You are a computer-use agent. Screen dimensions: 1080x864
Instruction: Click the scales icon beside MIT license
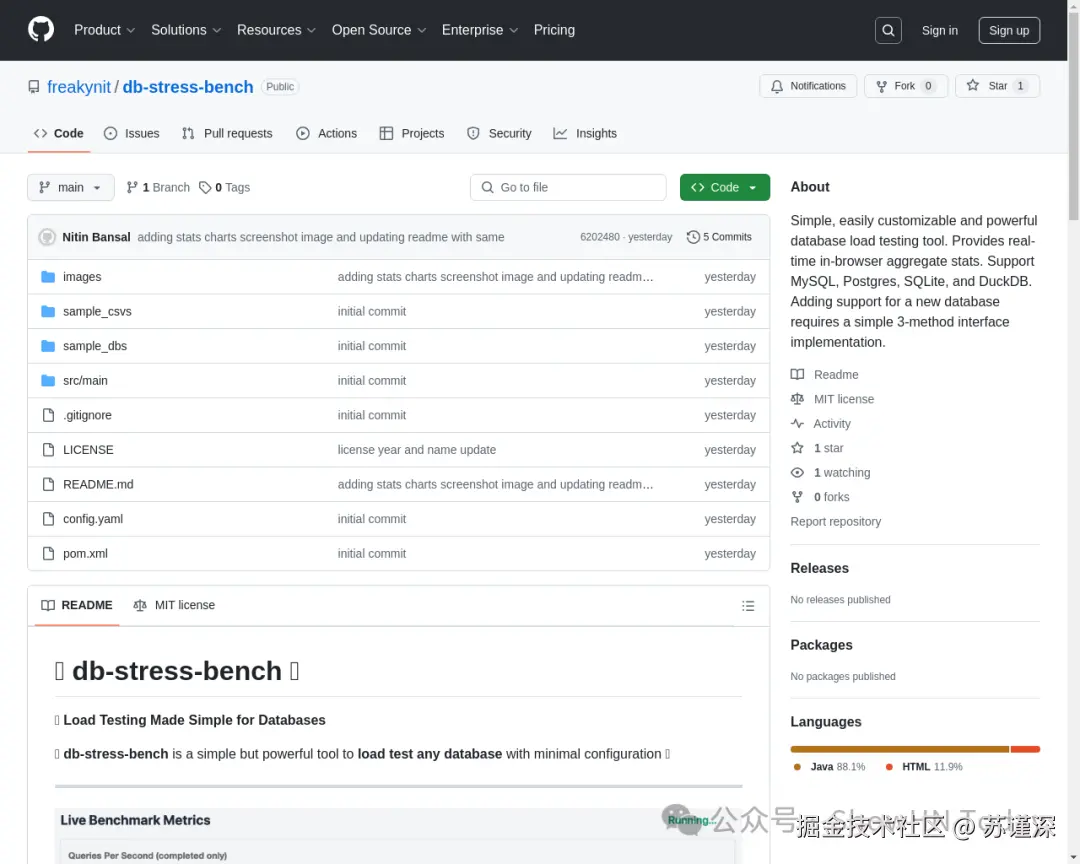(x=797, y=399)
